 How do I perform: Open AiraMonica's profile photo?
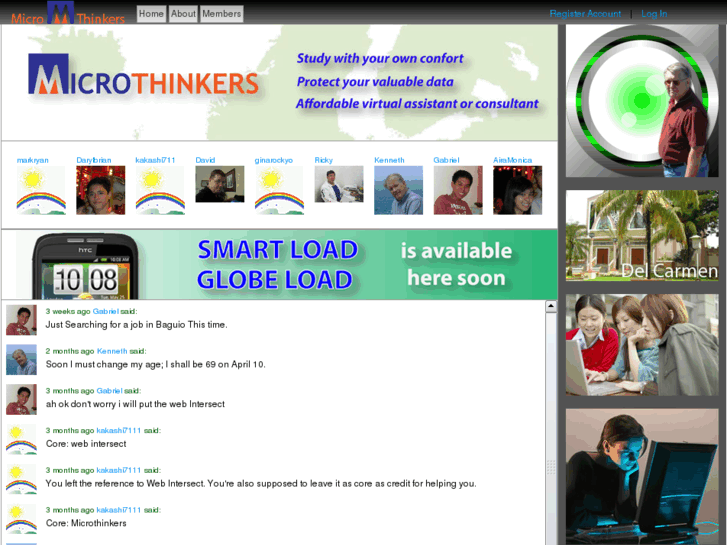click(517, 190)
